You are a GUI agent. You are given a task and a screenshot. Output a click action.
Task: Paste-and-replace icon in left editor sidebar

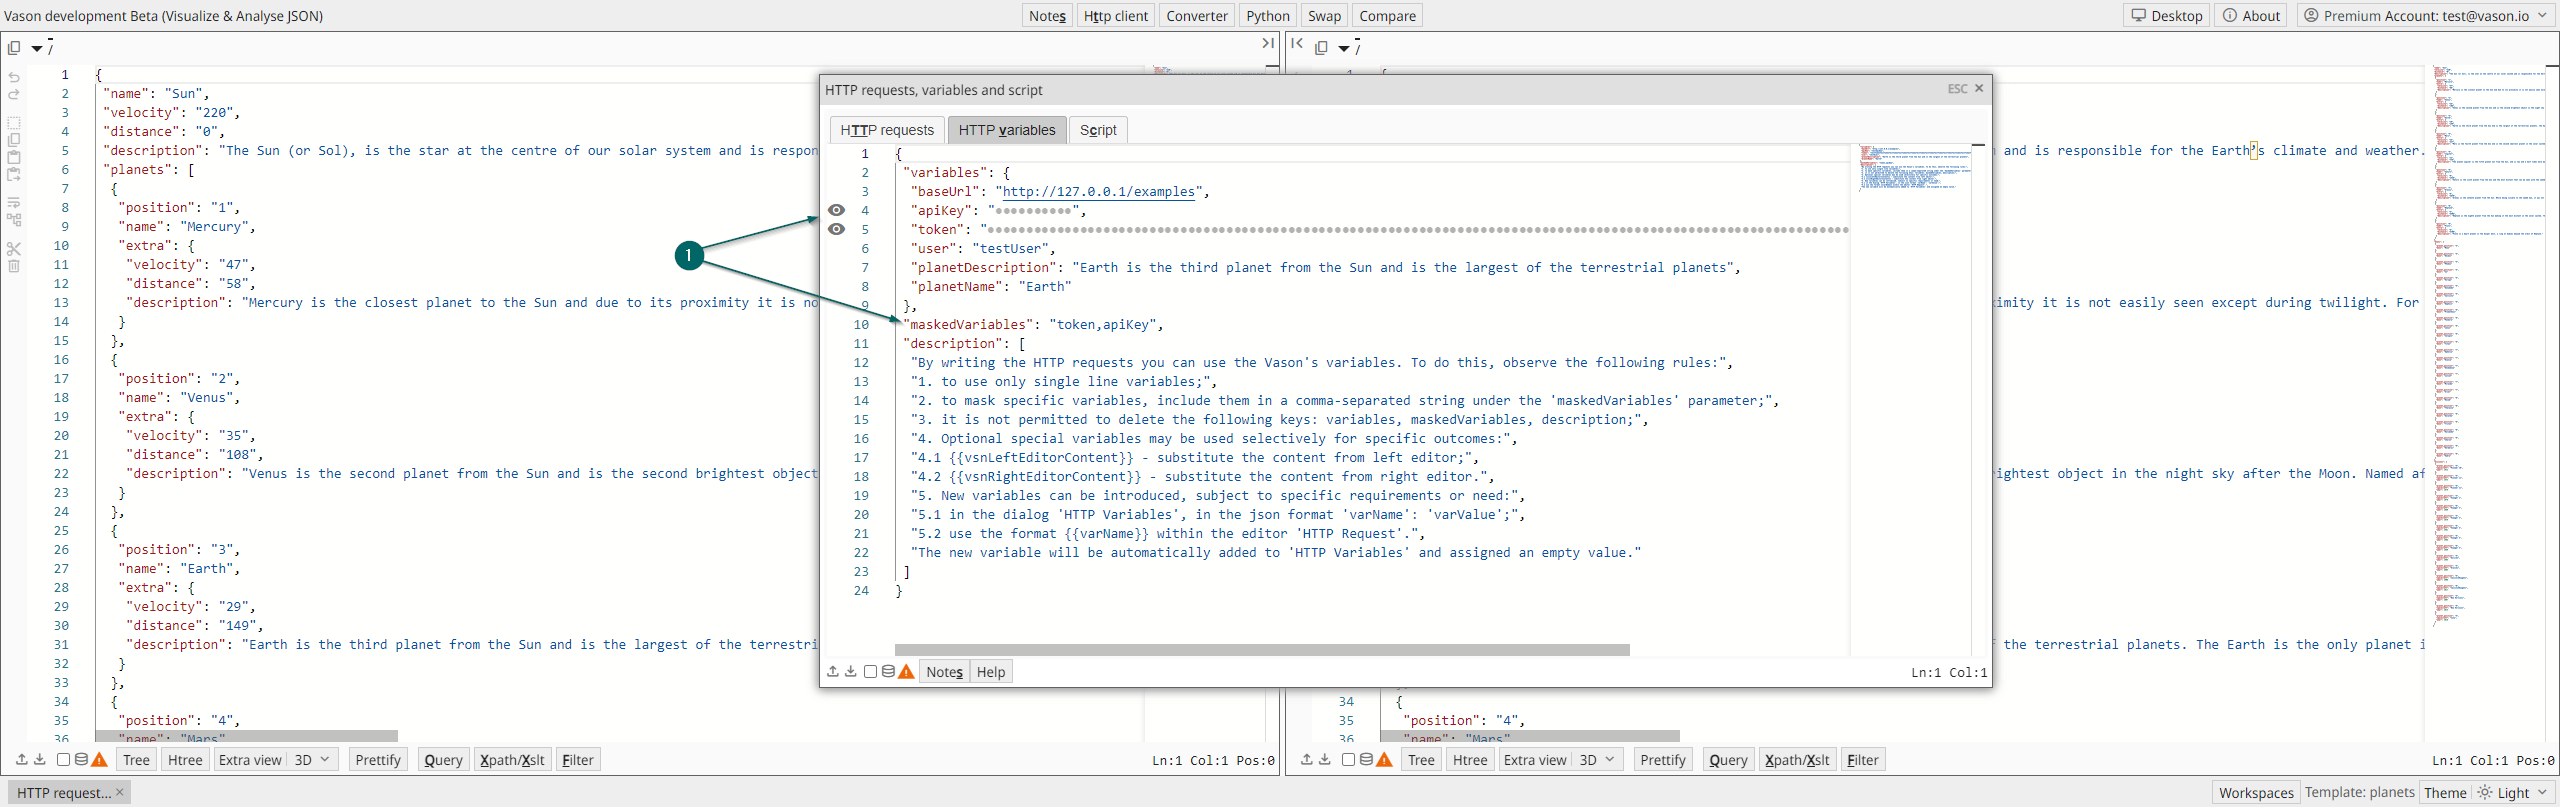tap(14, 174)
